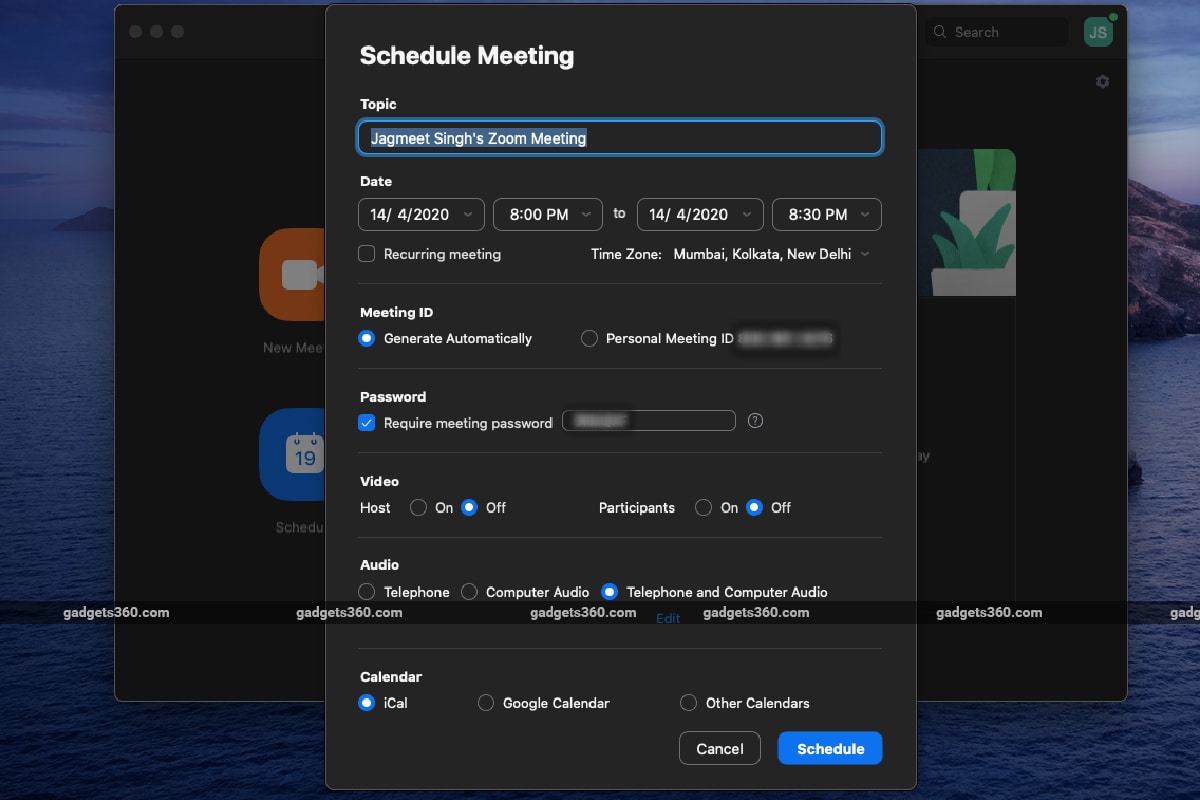Click the Edit link under Audio
1200x800 pixels.
(x=668, y=618)
